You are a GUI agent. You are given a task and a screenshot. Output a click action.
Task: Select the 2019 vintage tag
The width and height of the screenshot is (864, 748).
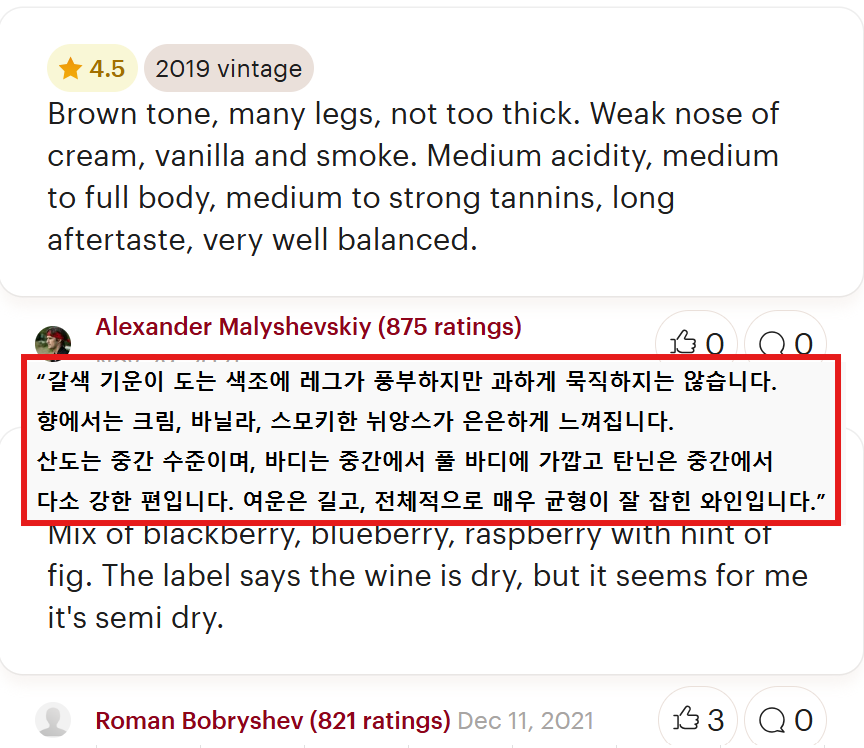[229, 69]
